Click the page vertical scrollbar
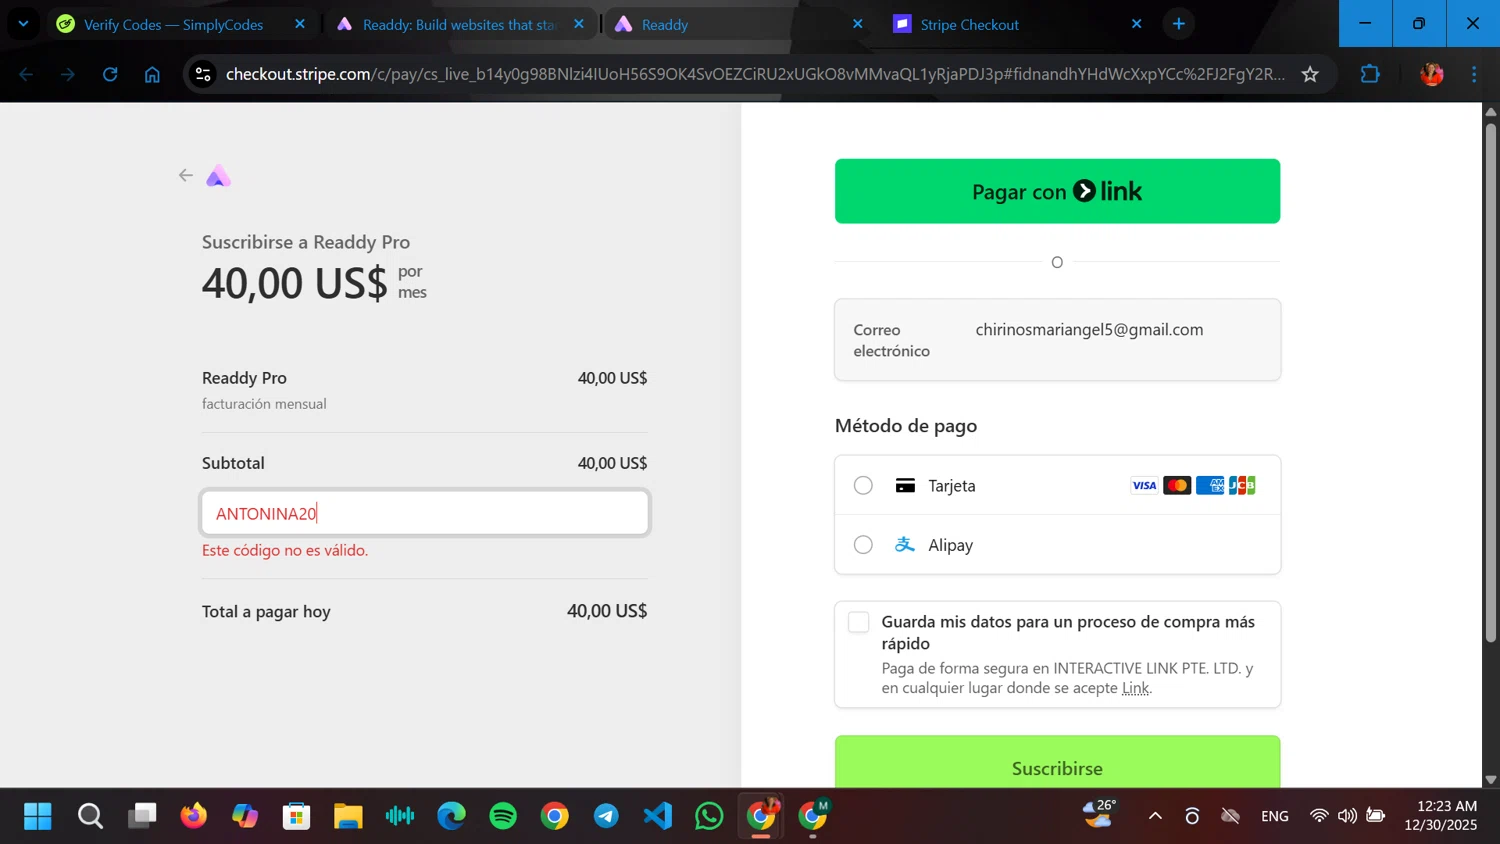 point(1491,383)
